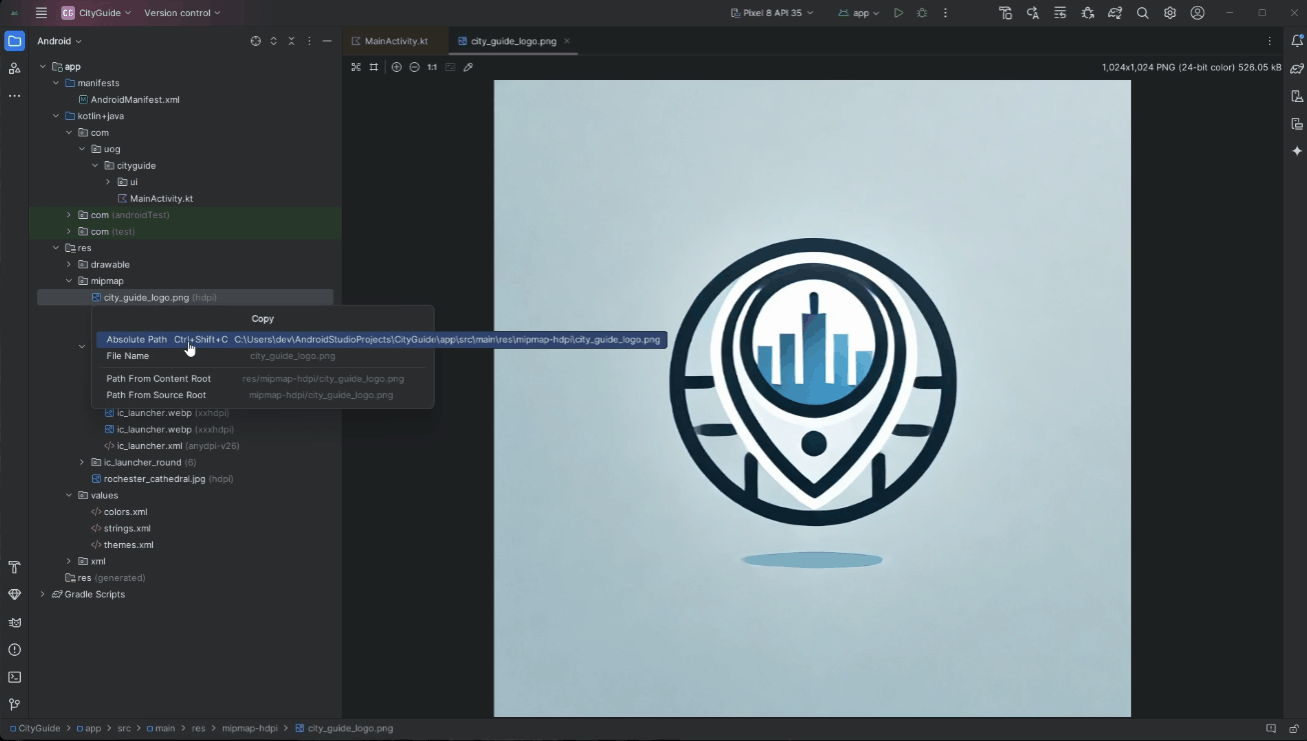The height and width of the screenshot is (741, 1307).
Task: Open the Project tool window folder icon
Action: point(14,41)
